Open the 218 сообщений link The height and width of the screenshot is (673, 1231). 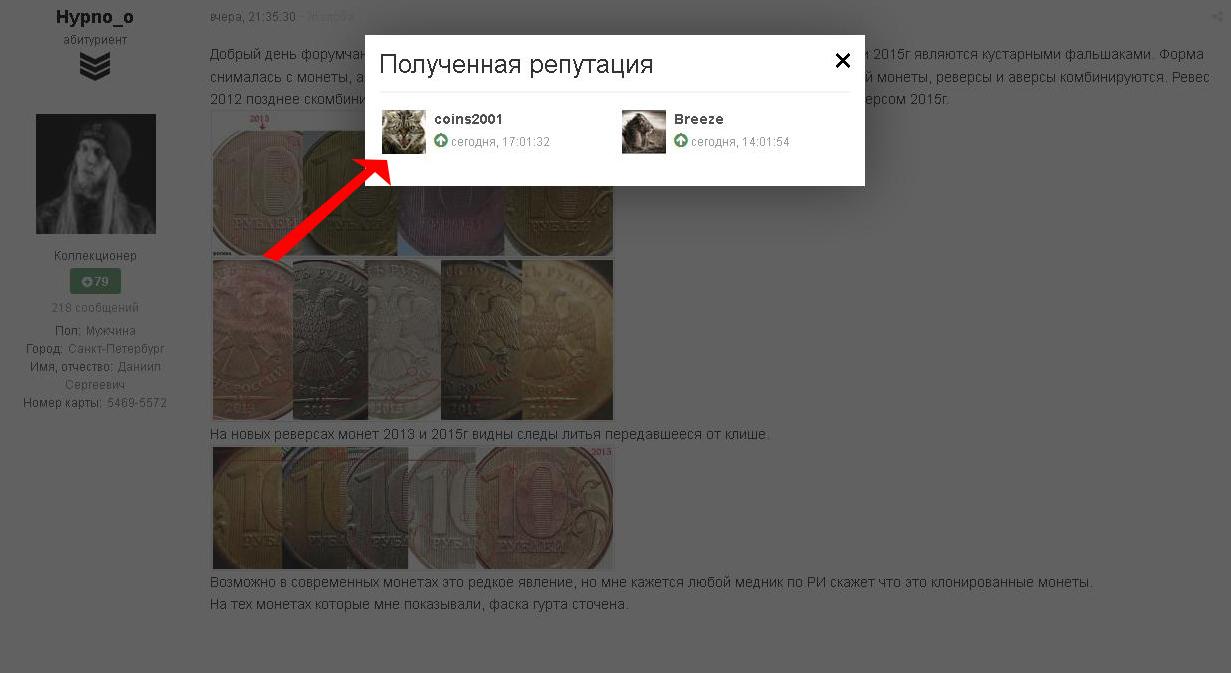tap(95, 308)
